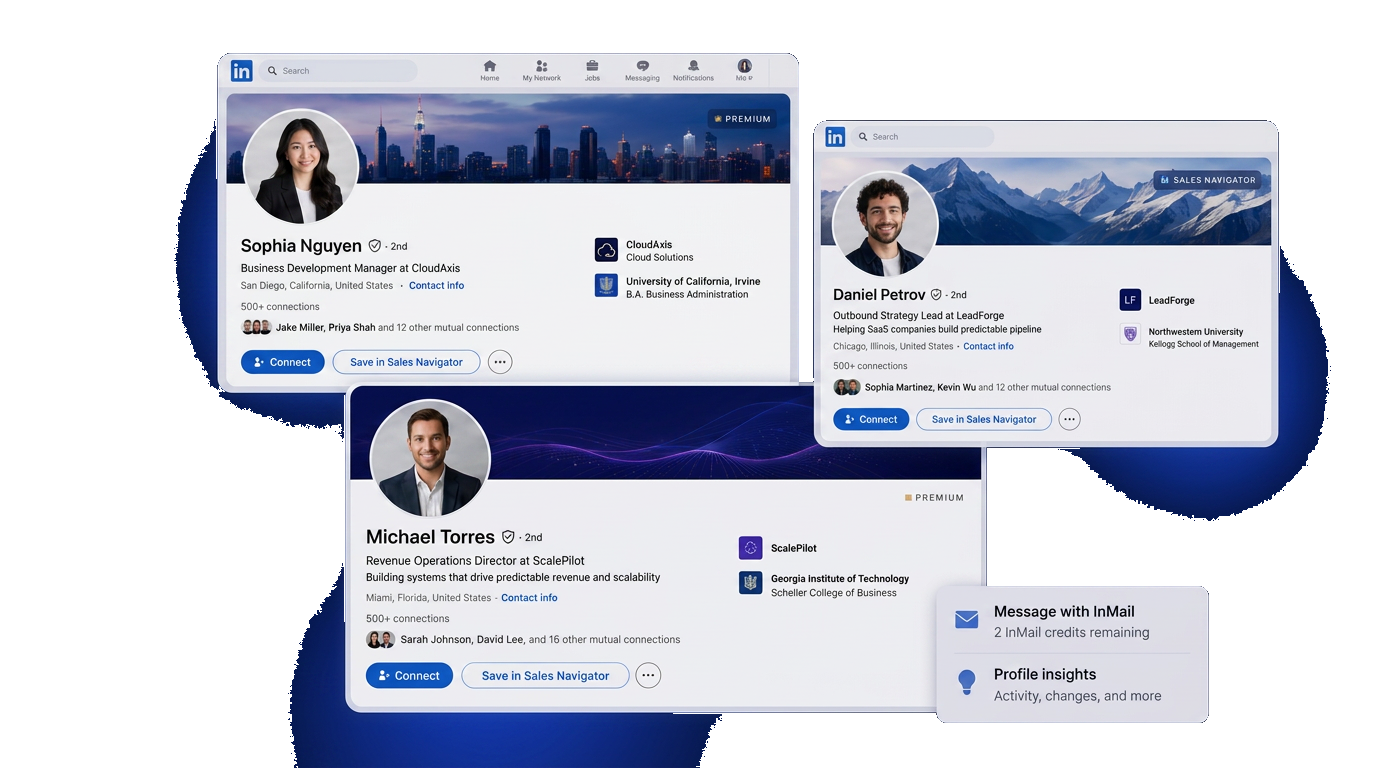This screenshot has height=768, width=1376.
Task: Open Notifications in the navigation bar
Action: point(693,70)
